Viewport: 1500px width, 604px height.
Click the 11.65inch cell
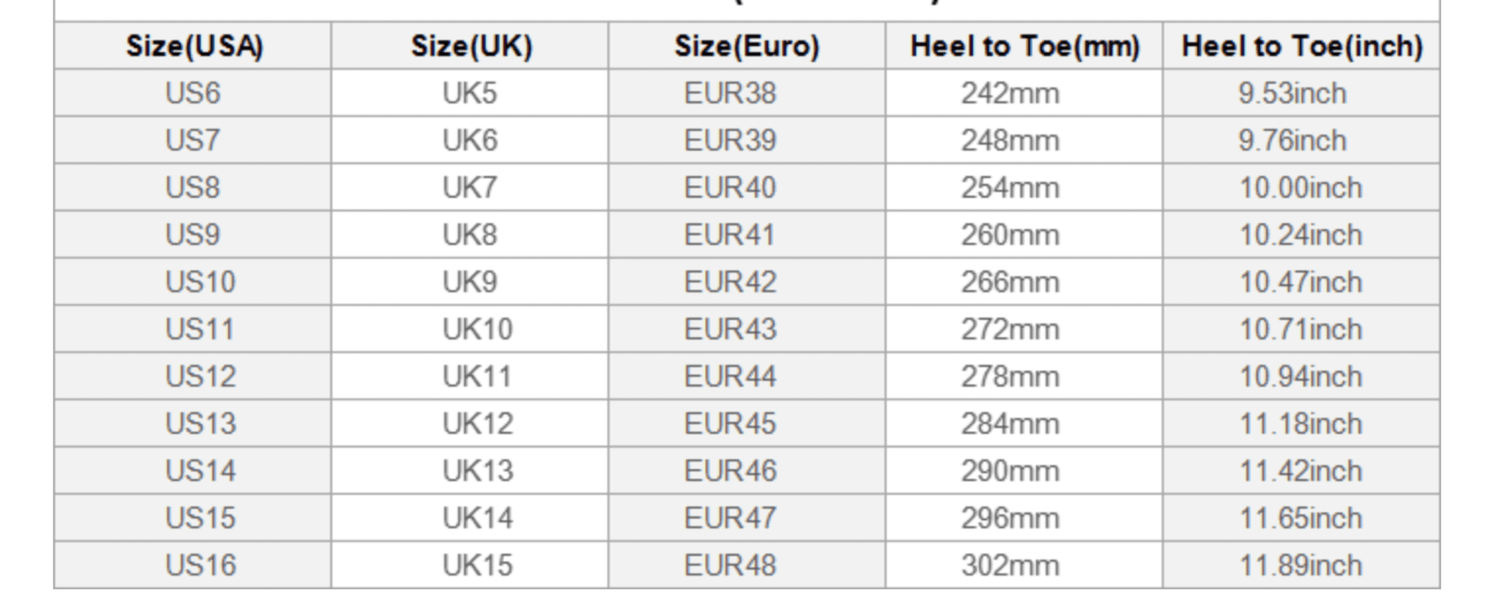coord(1301,518)
